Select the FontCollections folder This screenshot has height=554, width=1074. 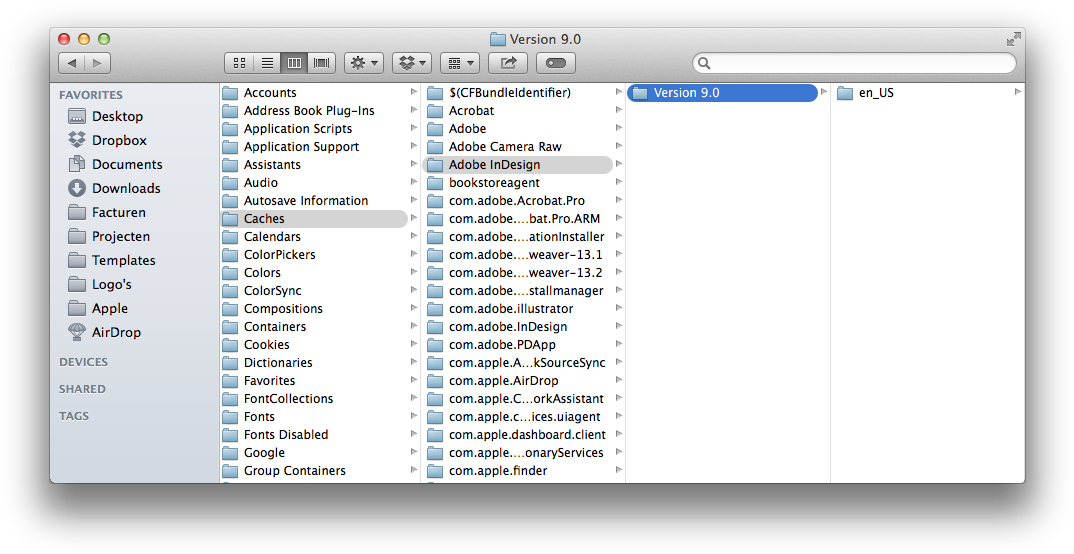[x=320, y=399]
